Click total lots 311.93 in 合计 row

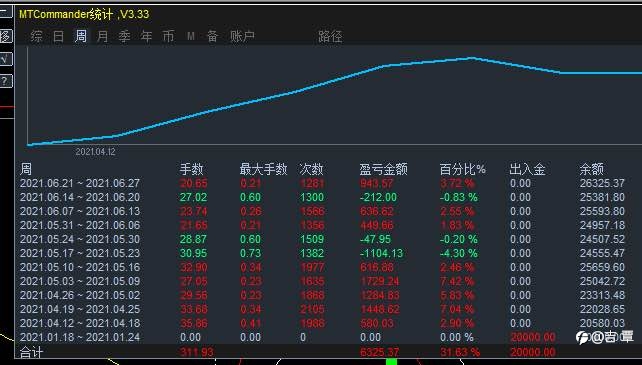[197, 352]
